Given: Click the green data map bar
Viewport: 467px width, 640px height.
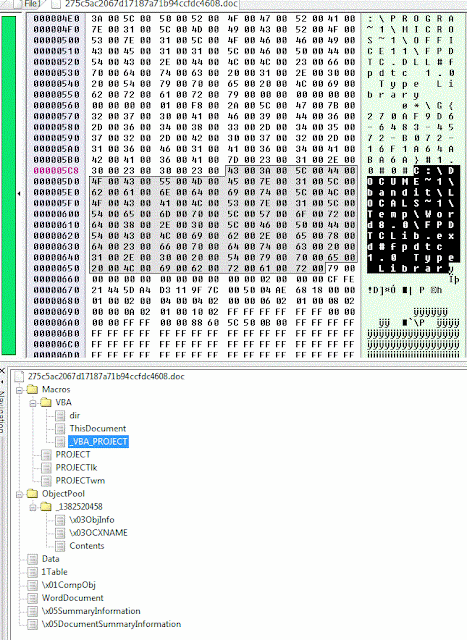Looking at the screenshot, I should coord(9,185).
